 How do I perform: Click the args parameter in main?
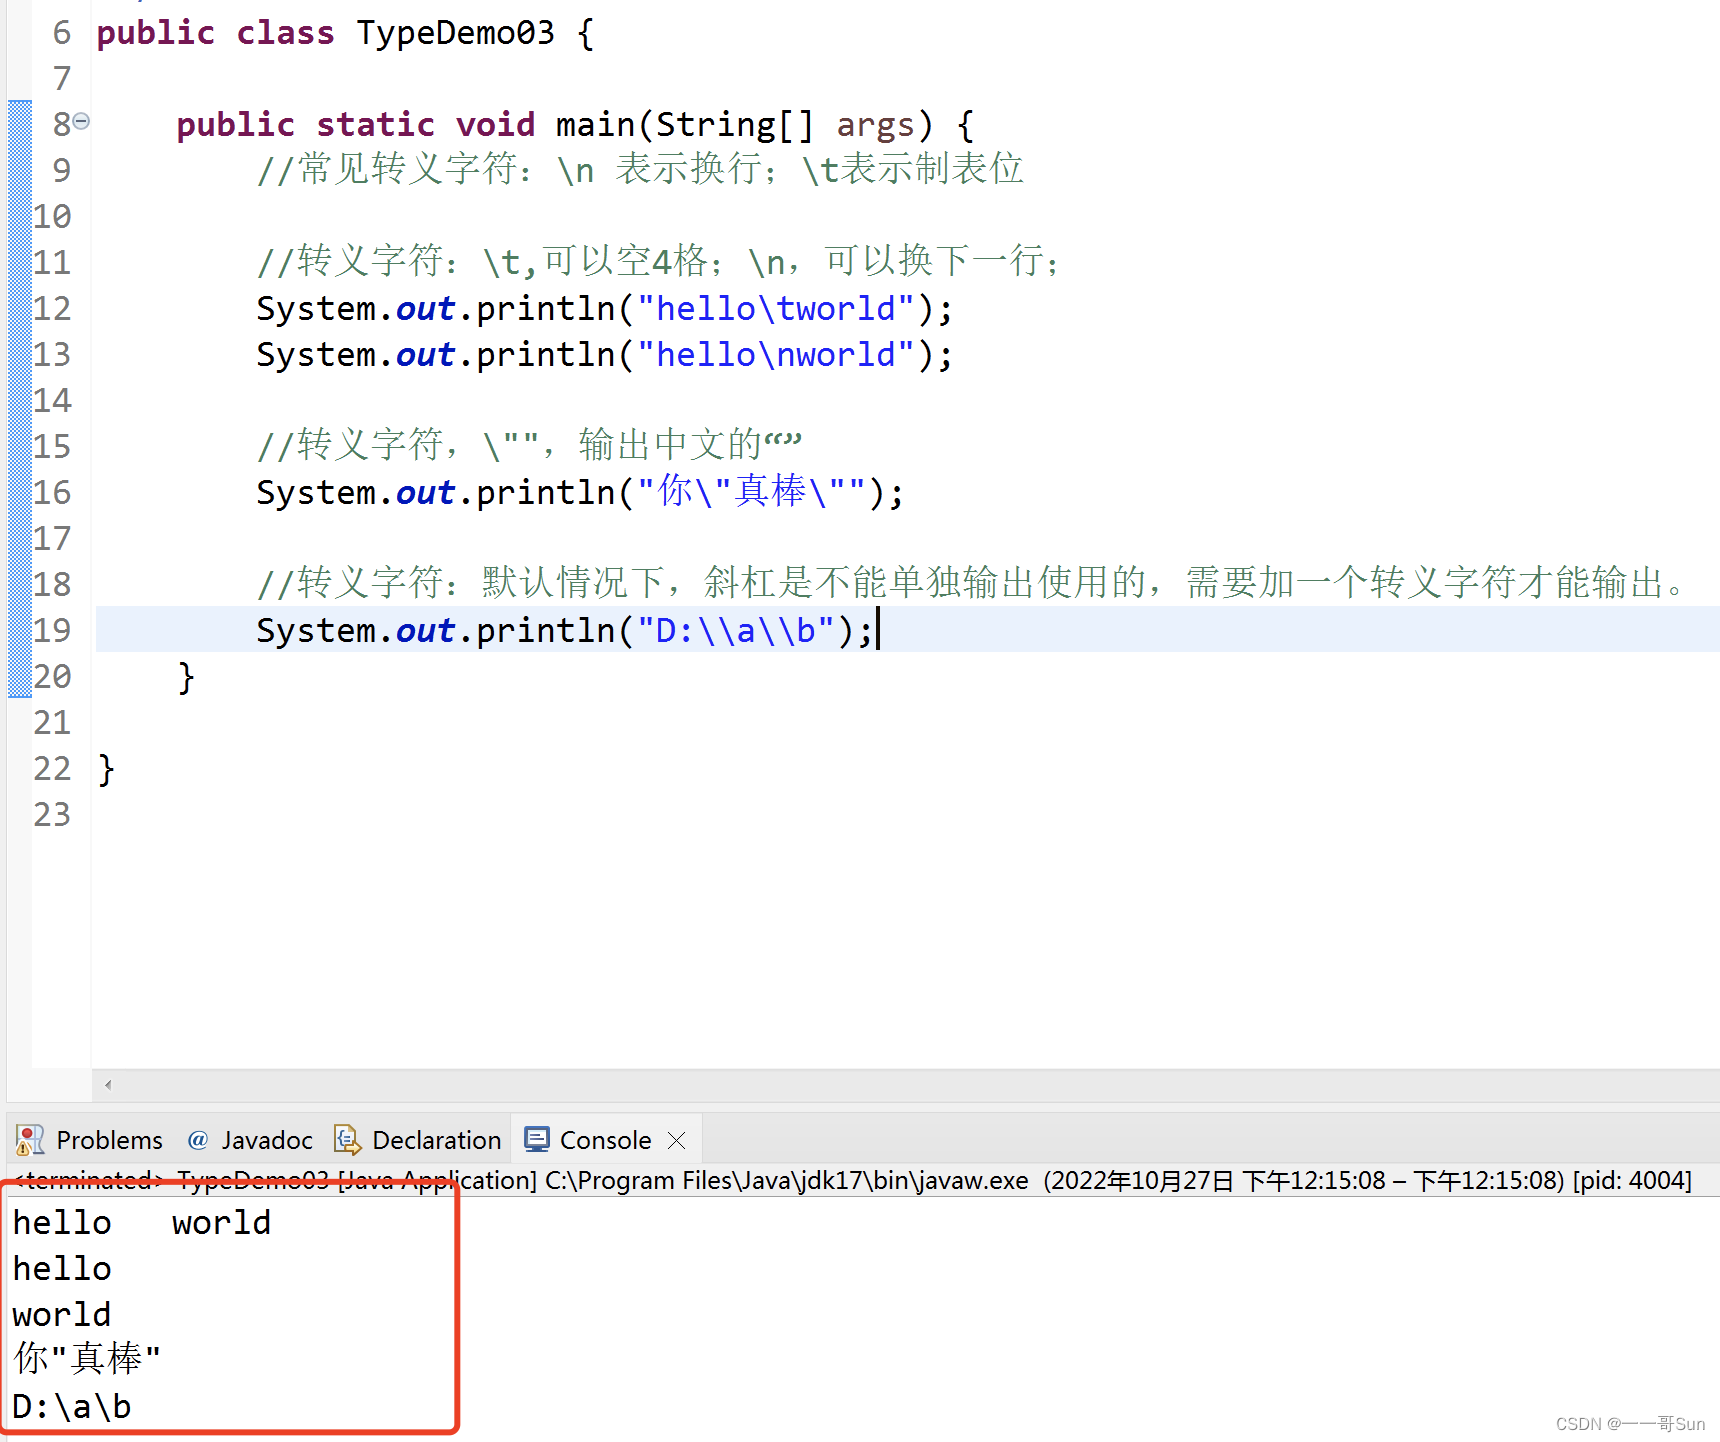click(875, 125)
